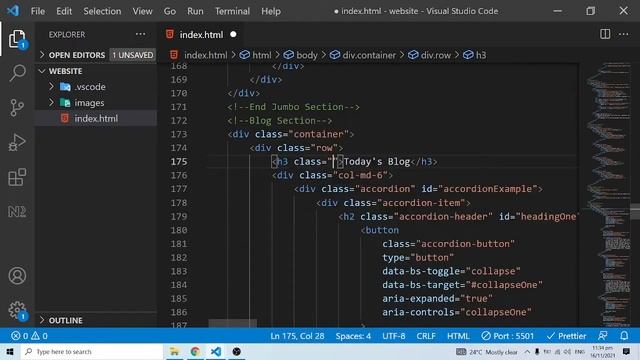Screen dimensions: 640x360
Task: Click the taskbar clock and date
Action: coord(602,351)
